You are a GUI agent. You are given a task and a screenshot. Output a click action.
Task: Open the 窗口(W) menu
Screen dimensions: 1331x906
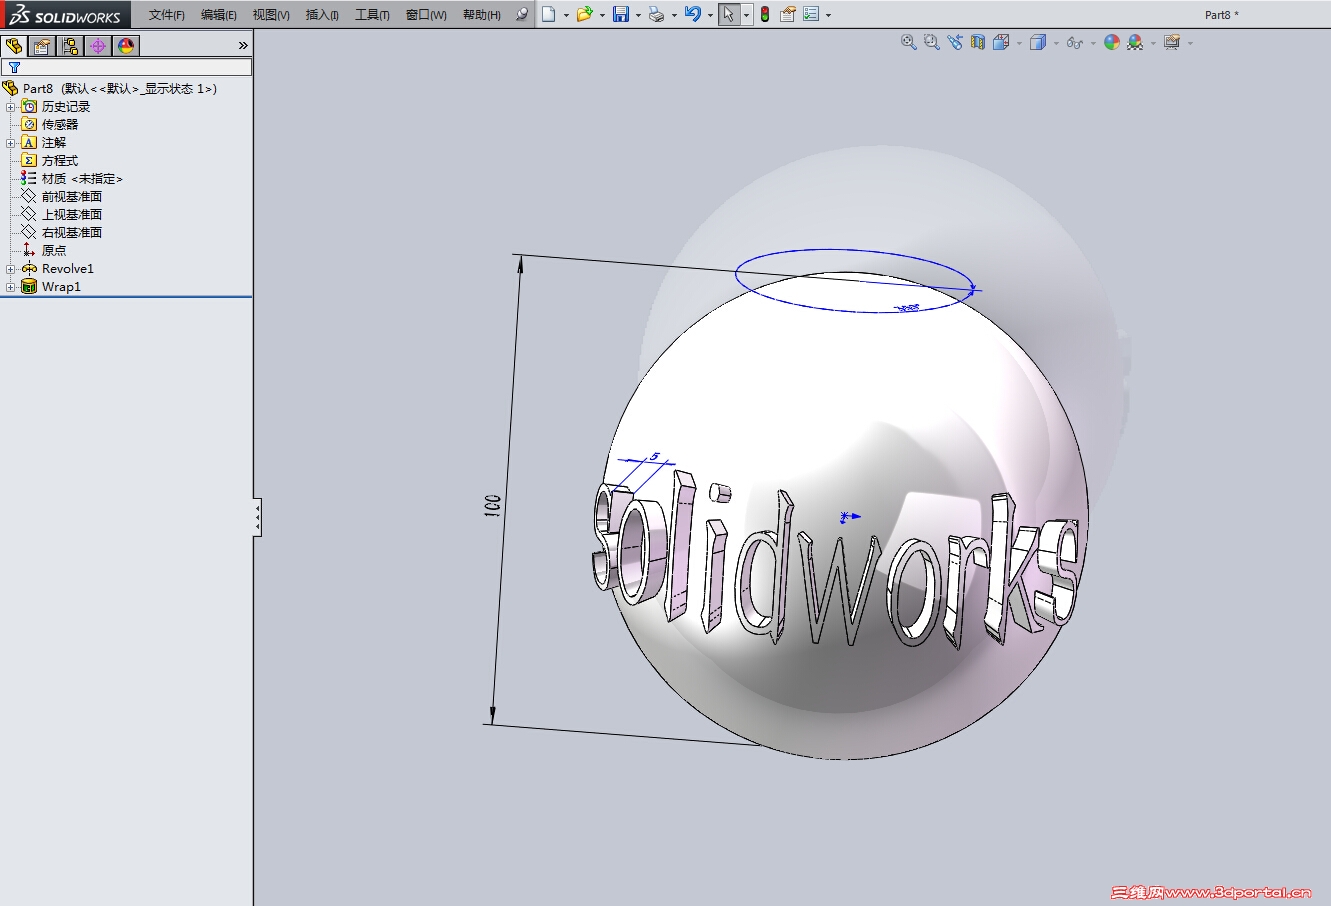(x=426, y=15)
